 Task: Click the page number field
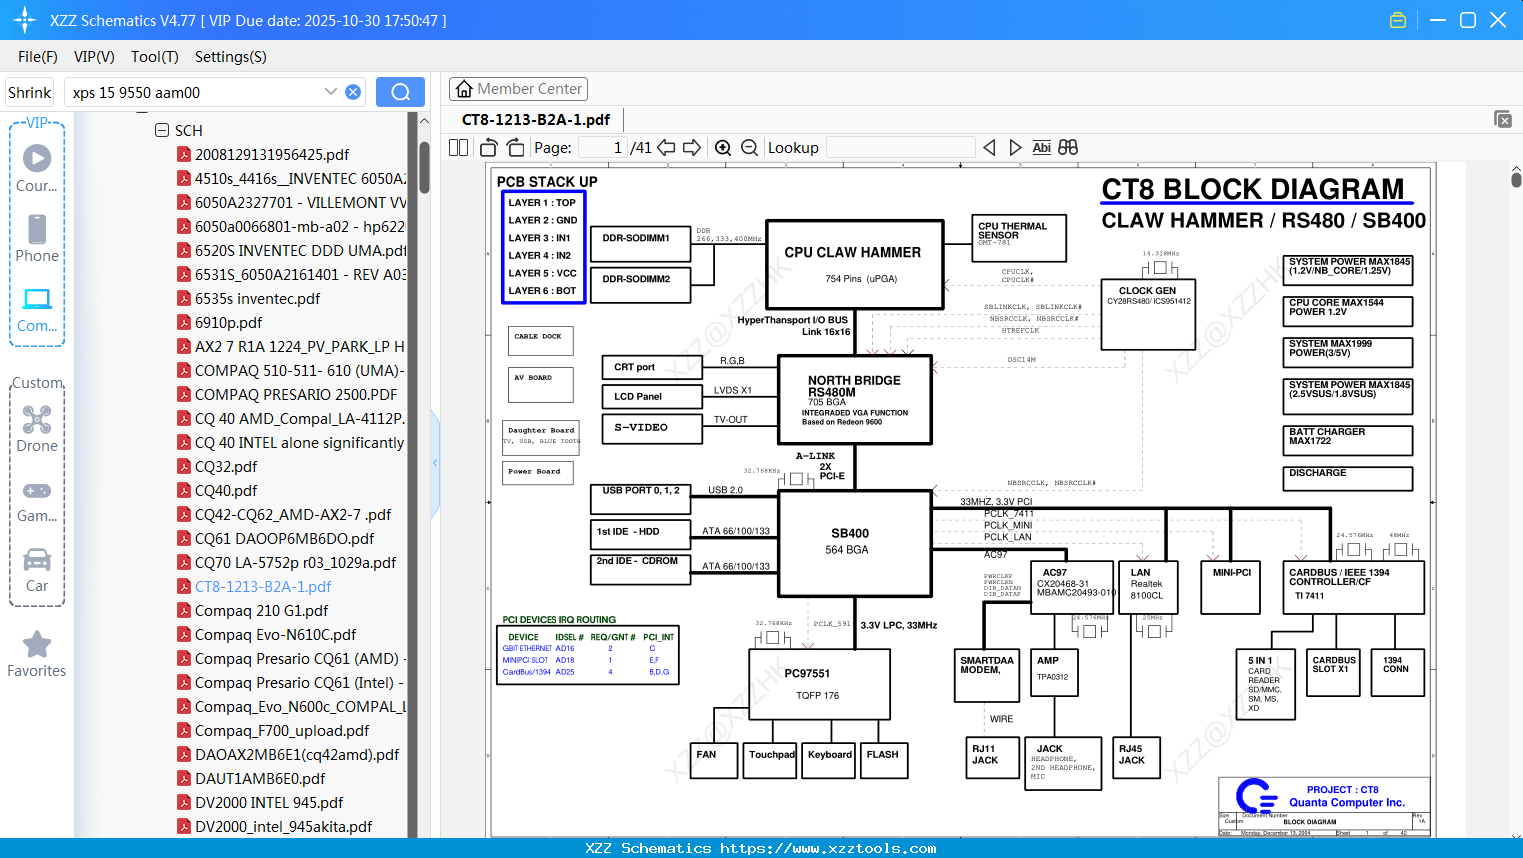[x=603, y=148]
